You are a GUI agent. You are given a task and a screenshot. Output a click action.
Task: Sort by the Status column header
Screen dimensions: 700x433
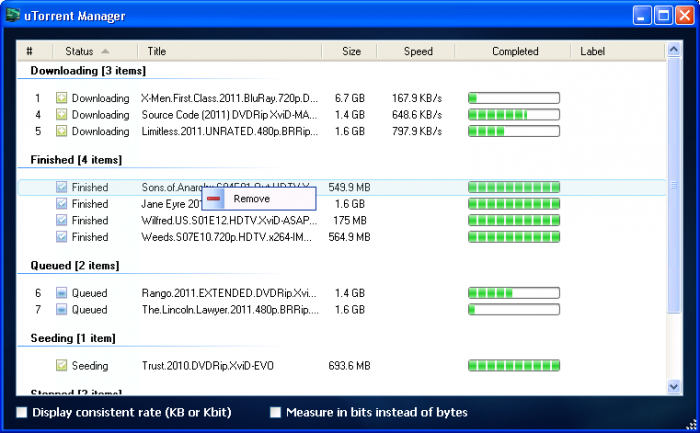95,51
